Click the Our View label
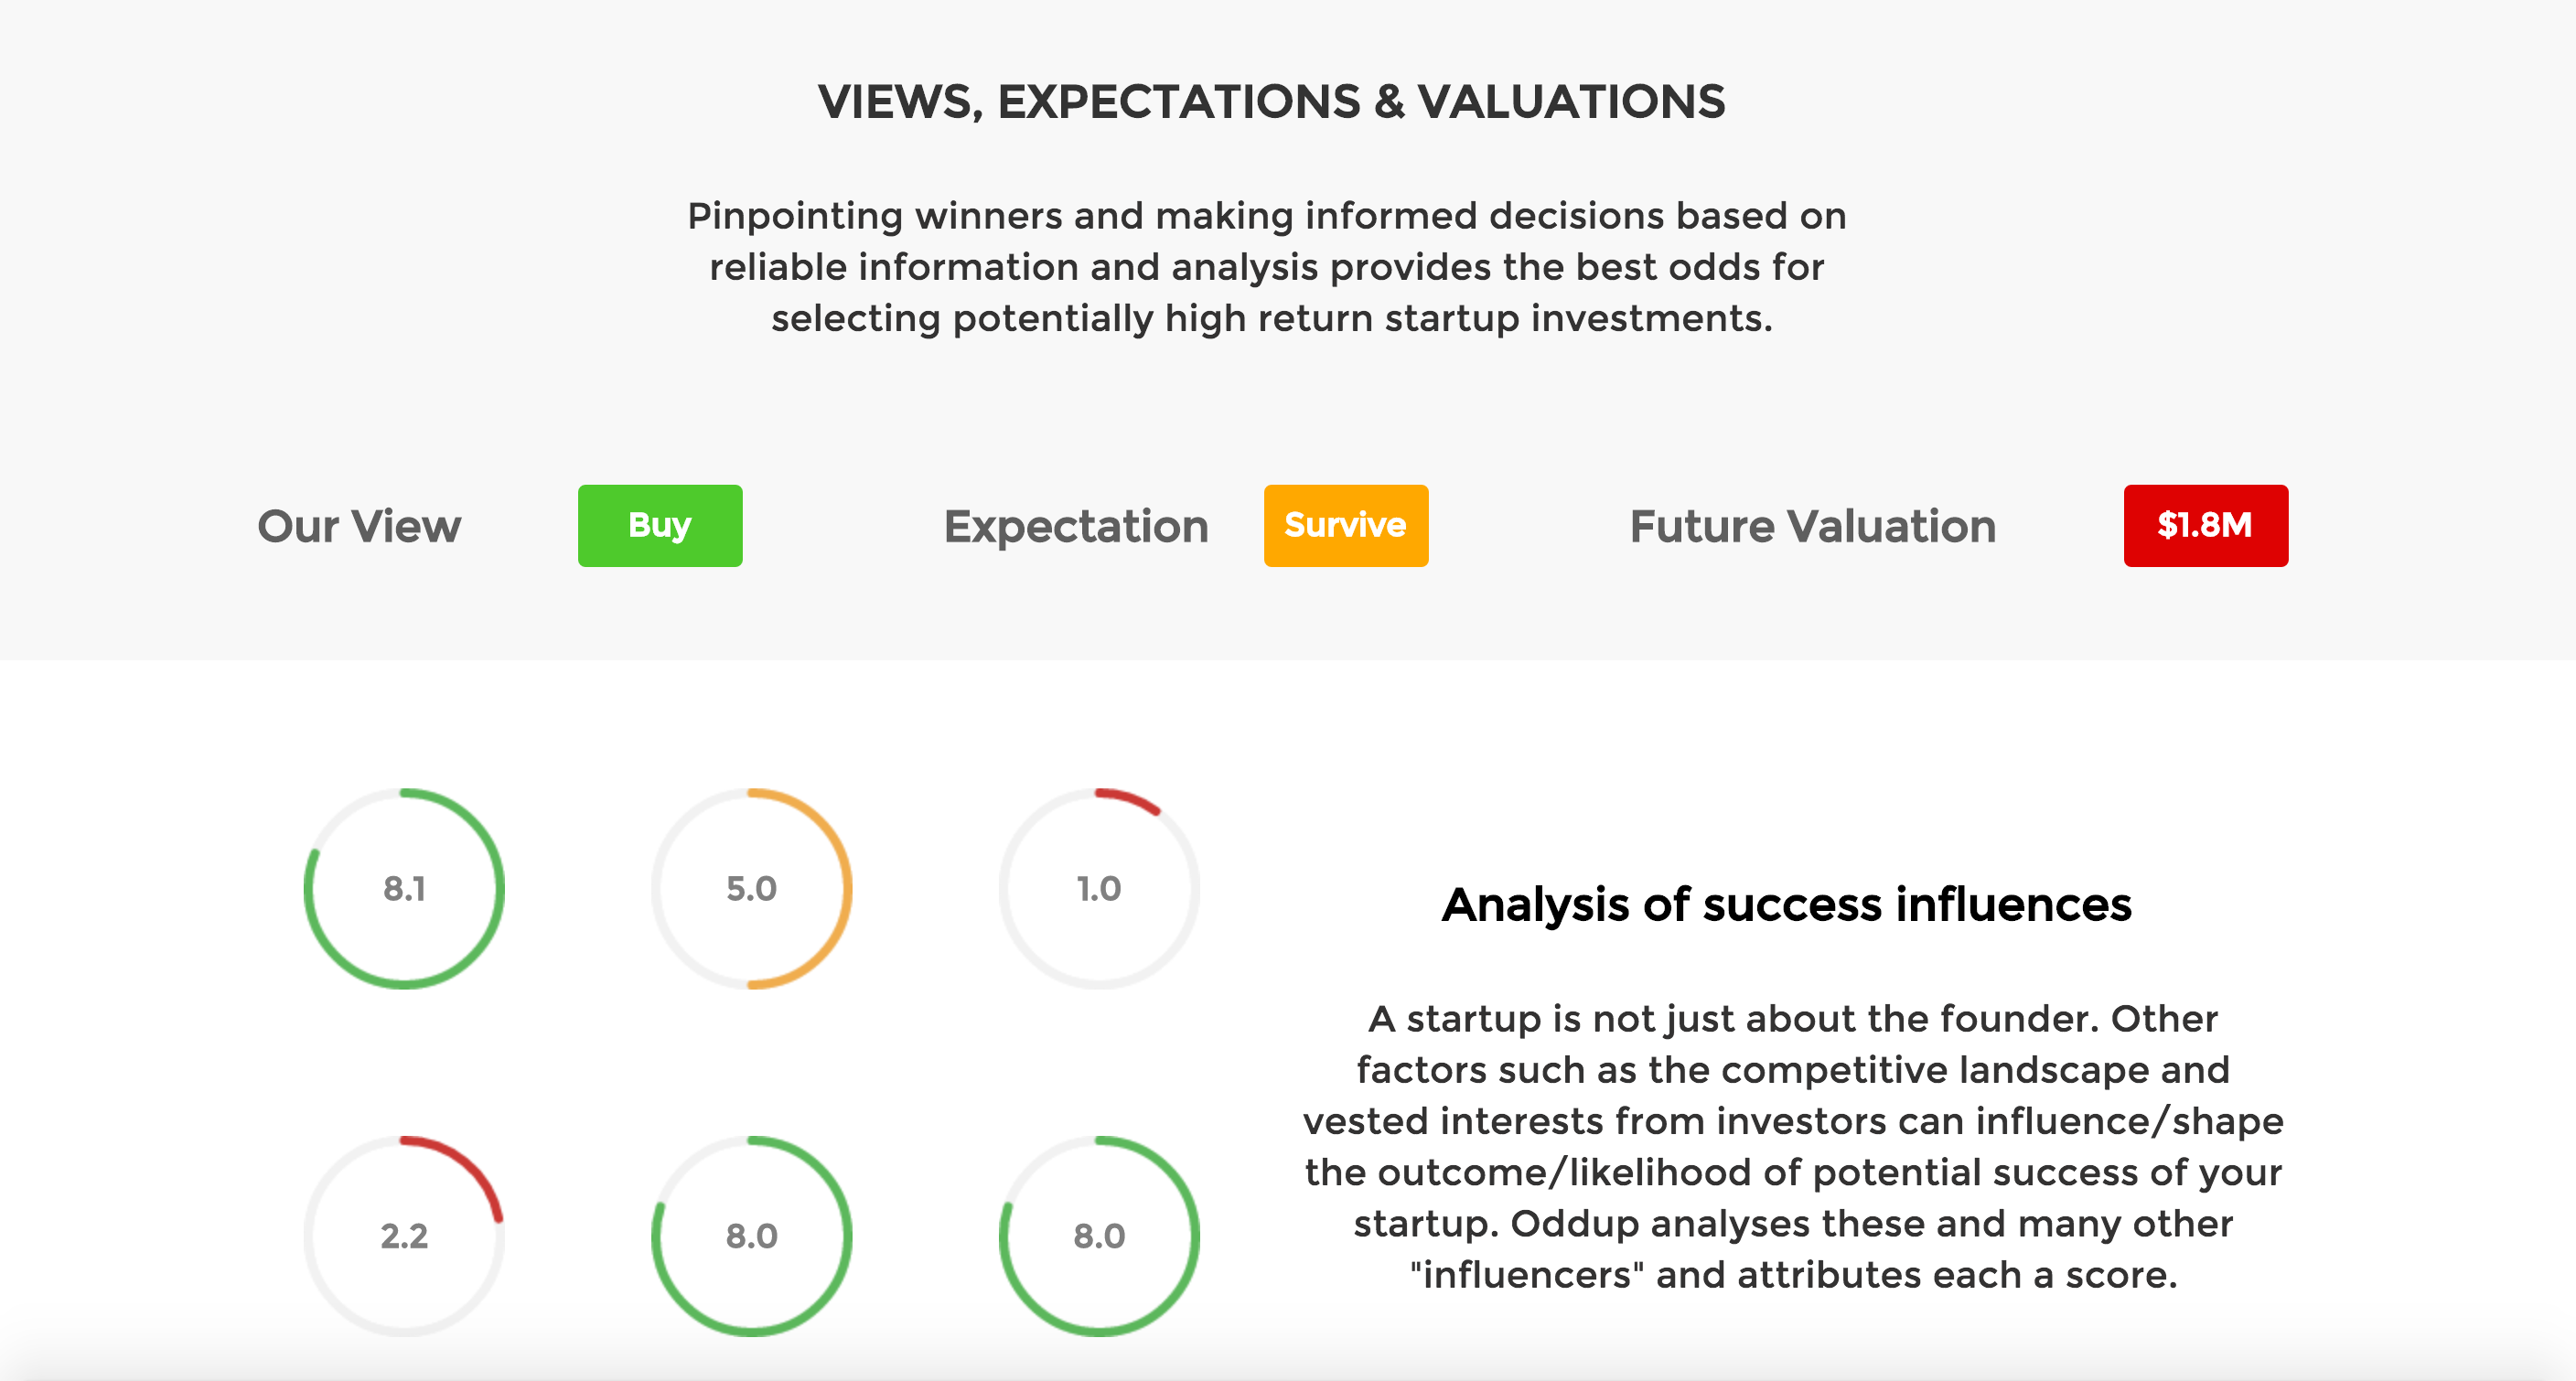 [359, 526]
